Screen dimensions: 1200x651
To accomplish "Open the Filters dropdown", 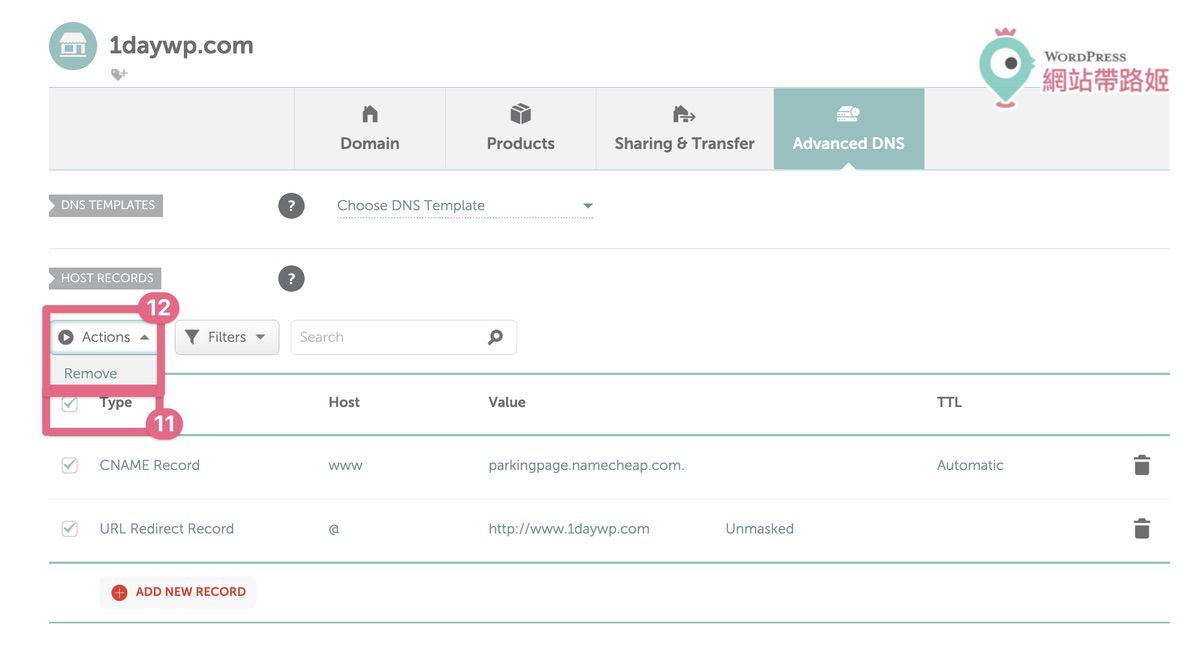I will [x=227, y=337].
